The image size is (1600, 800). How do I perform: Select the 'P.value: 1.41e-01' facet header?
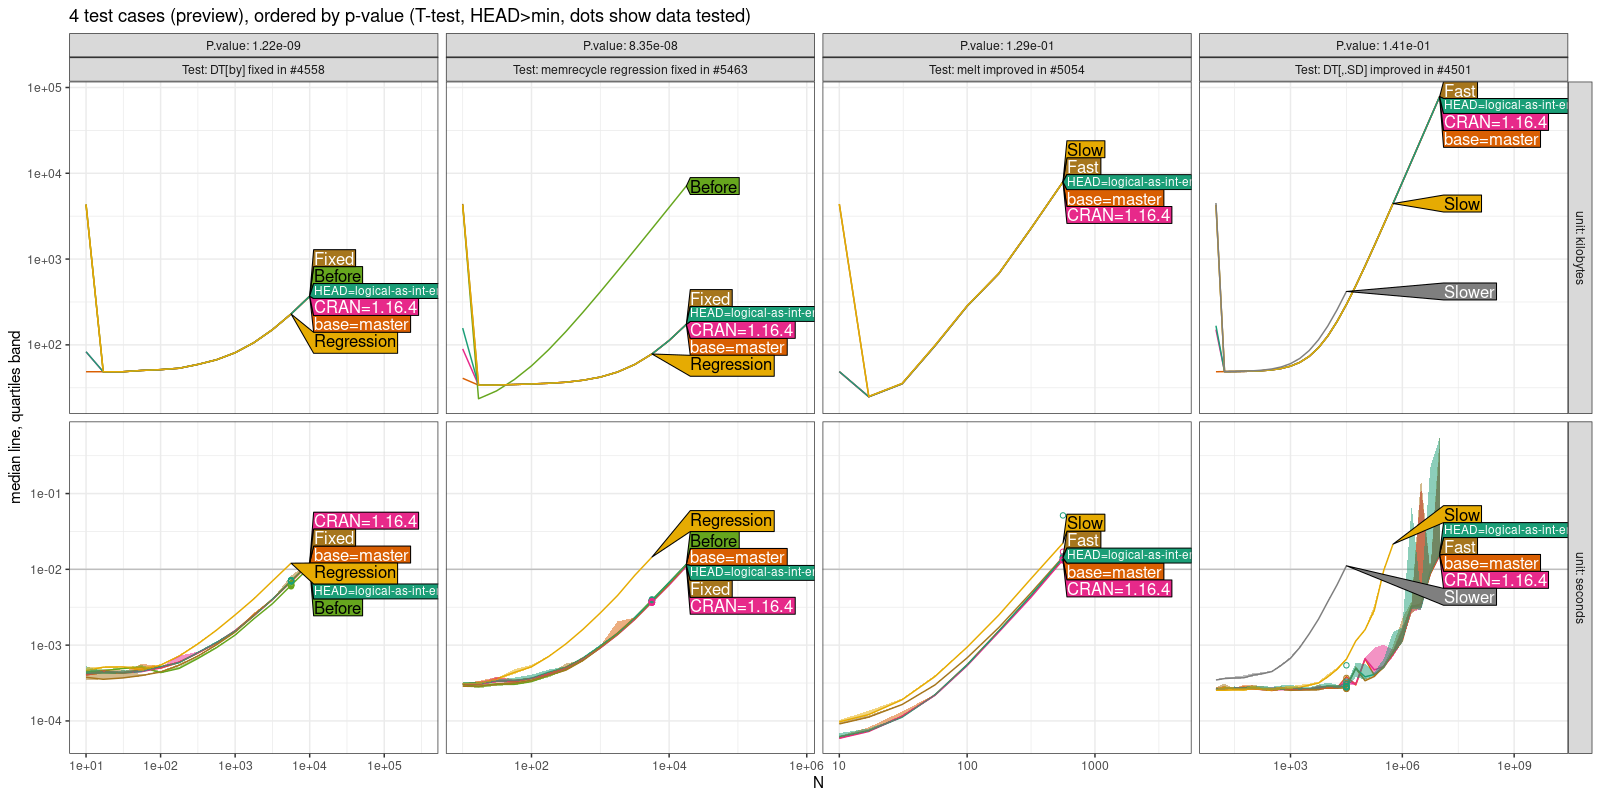click(1383, 46)
